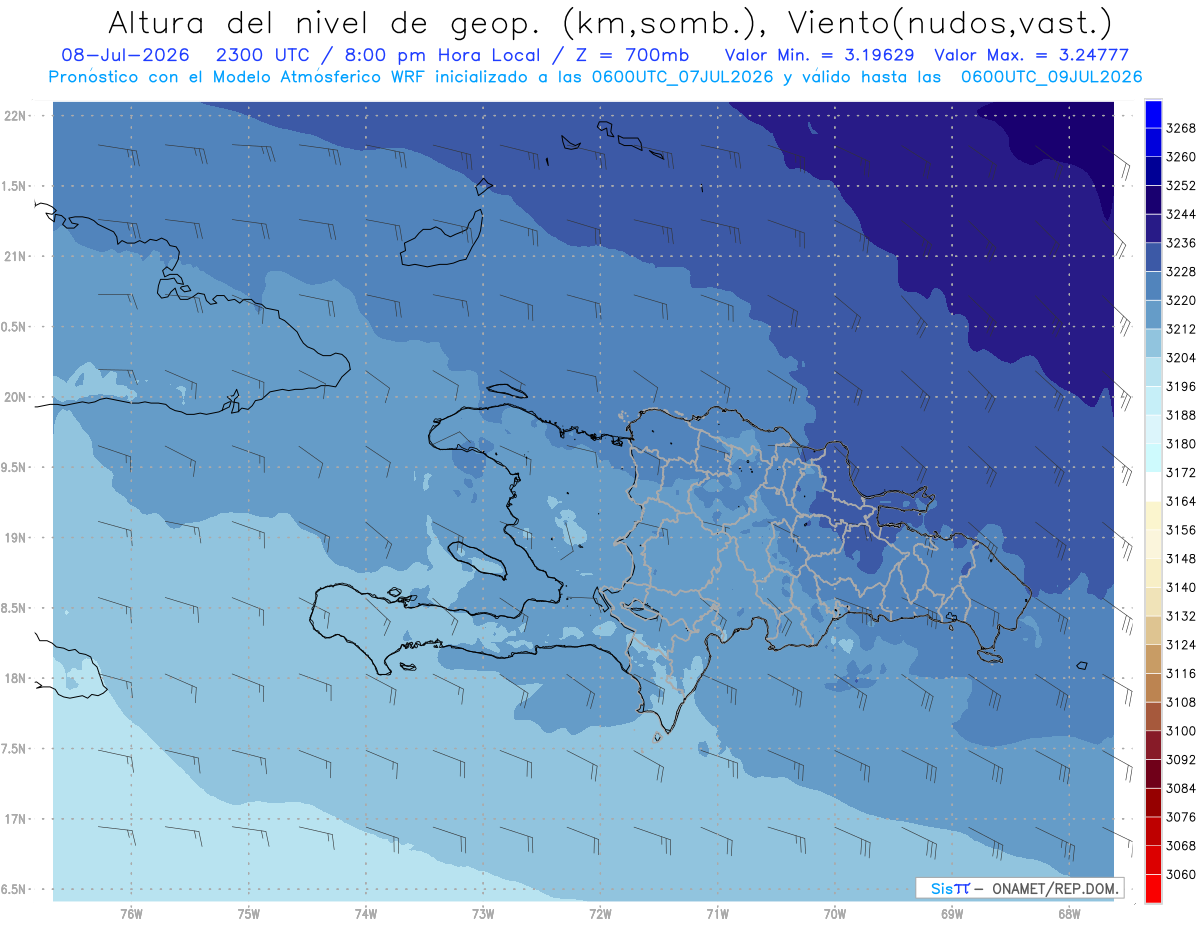Click the '73W' longitude axis label
The image size is (1200, 927).
(483, 913)
